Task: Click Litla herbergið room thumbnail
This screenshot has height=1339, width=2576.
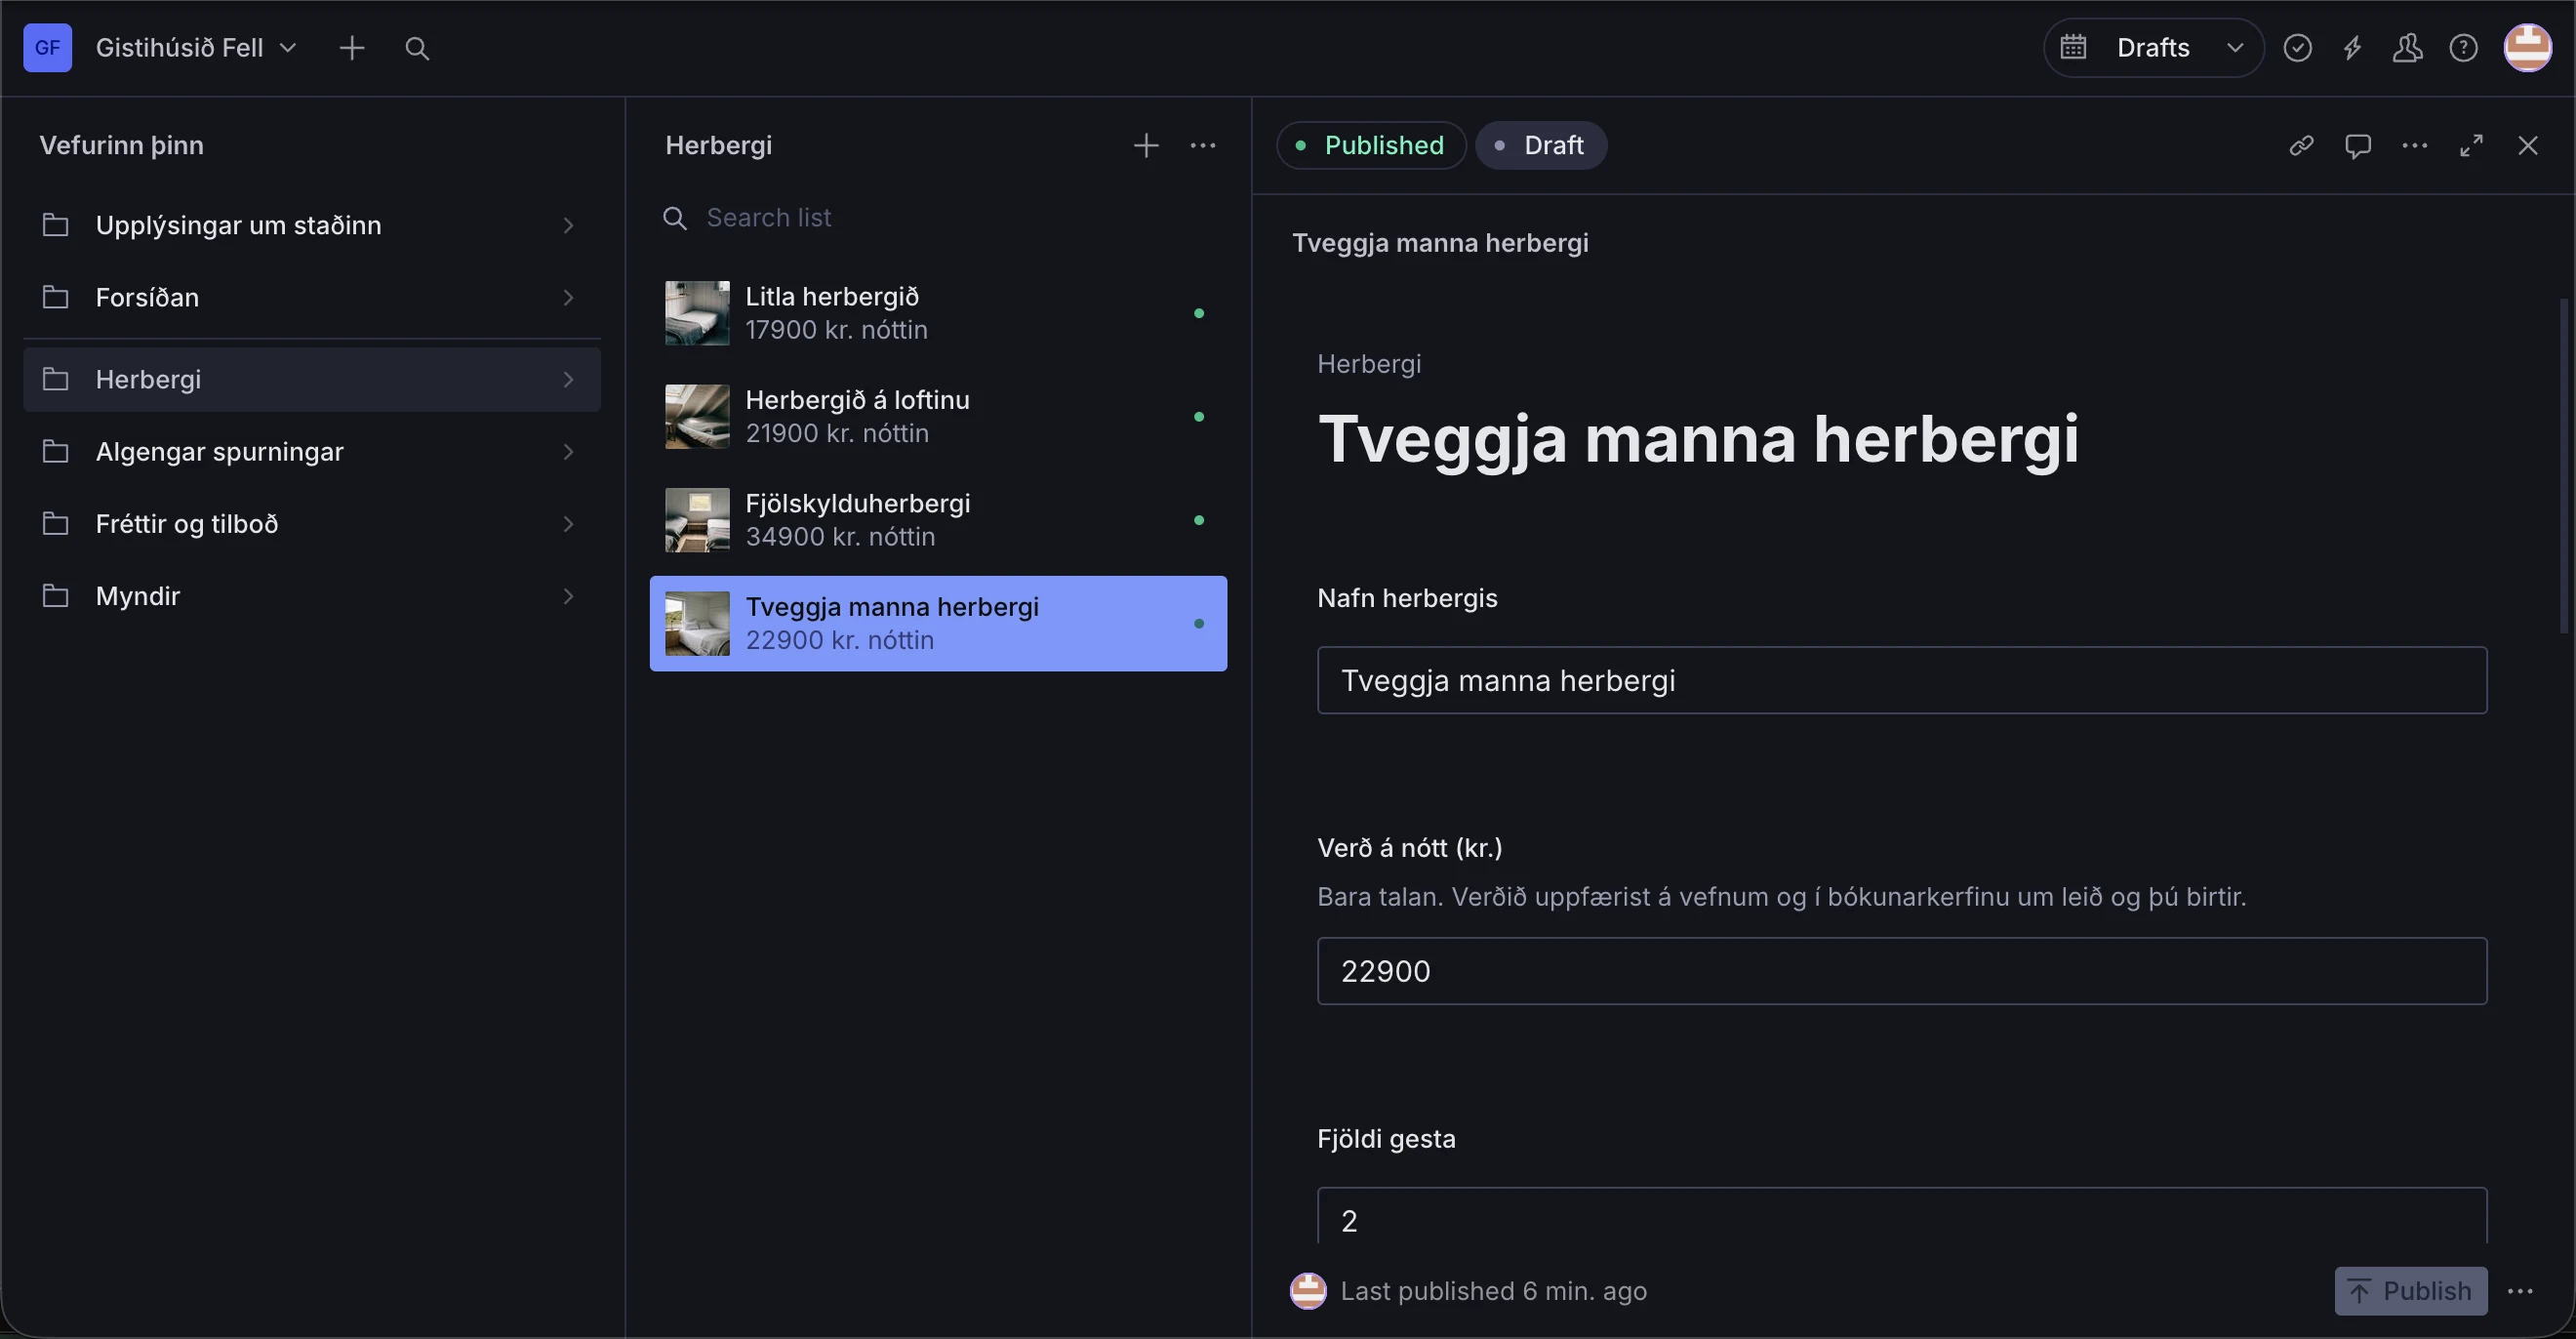Action: click(x=697, y=313)
